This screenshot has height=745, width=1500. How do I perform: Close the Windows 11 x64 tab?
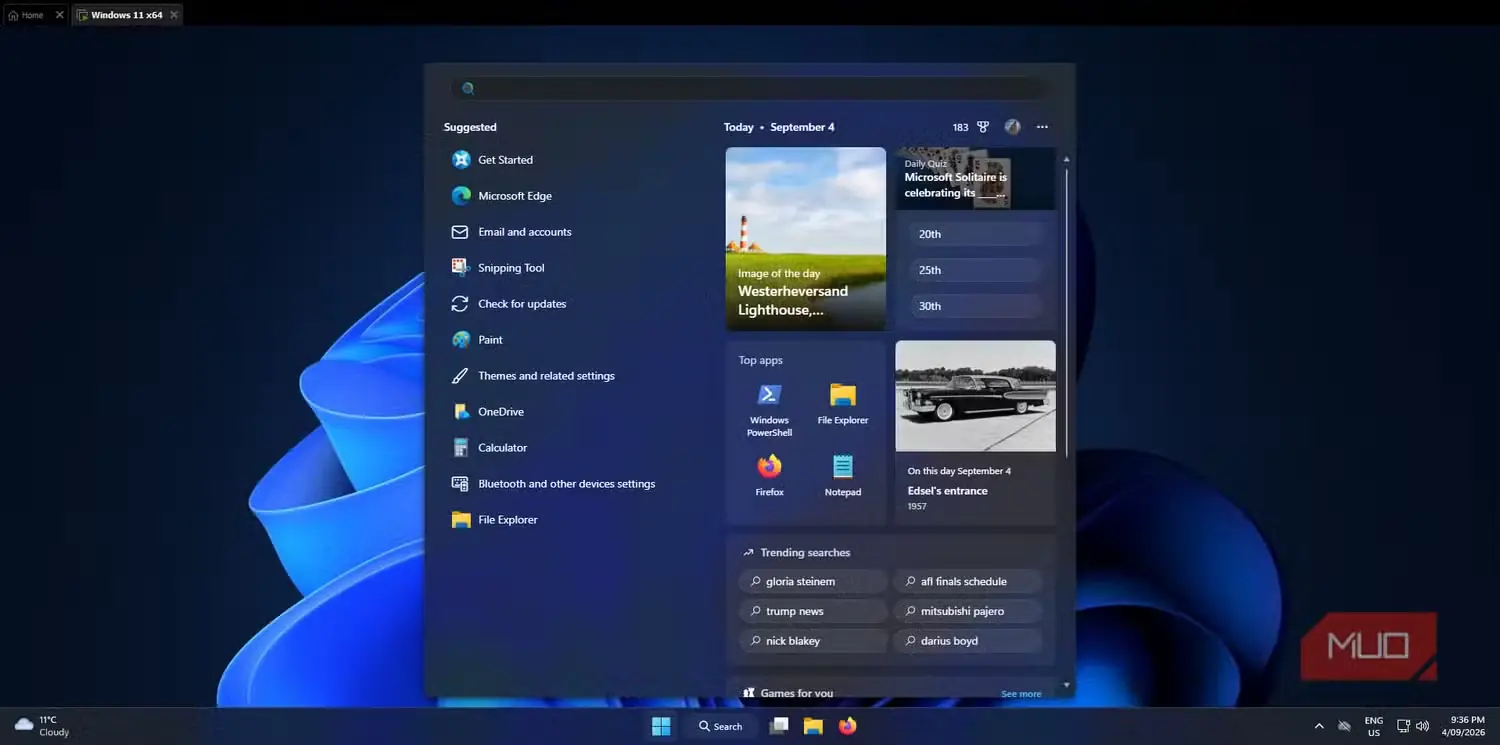coord(174,15)
